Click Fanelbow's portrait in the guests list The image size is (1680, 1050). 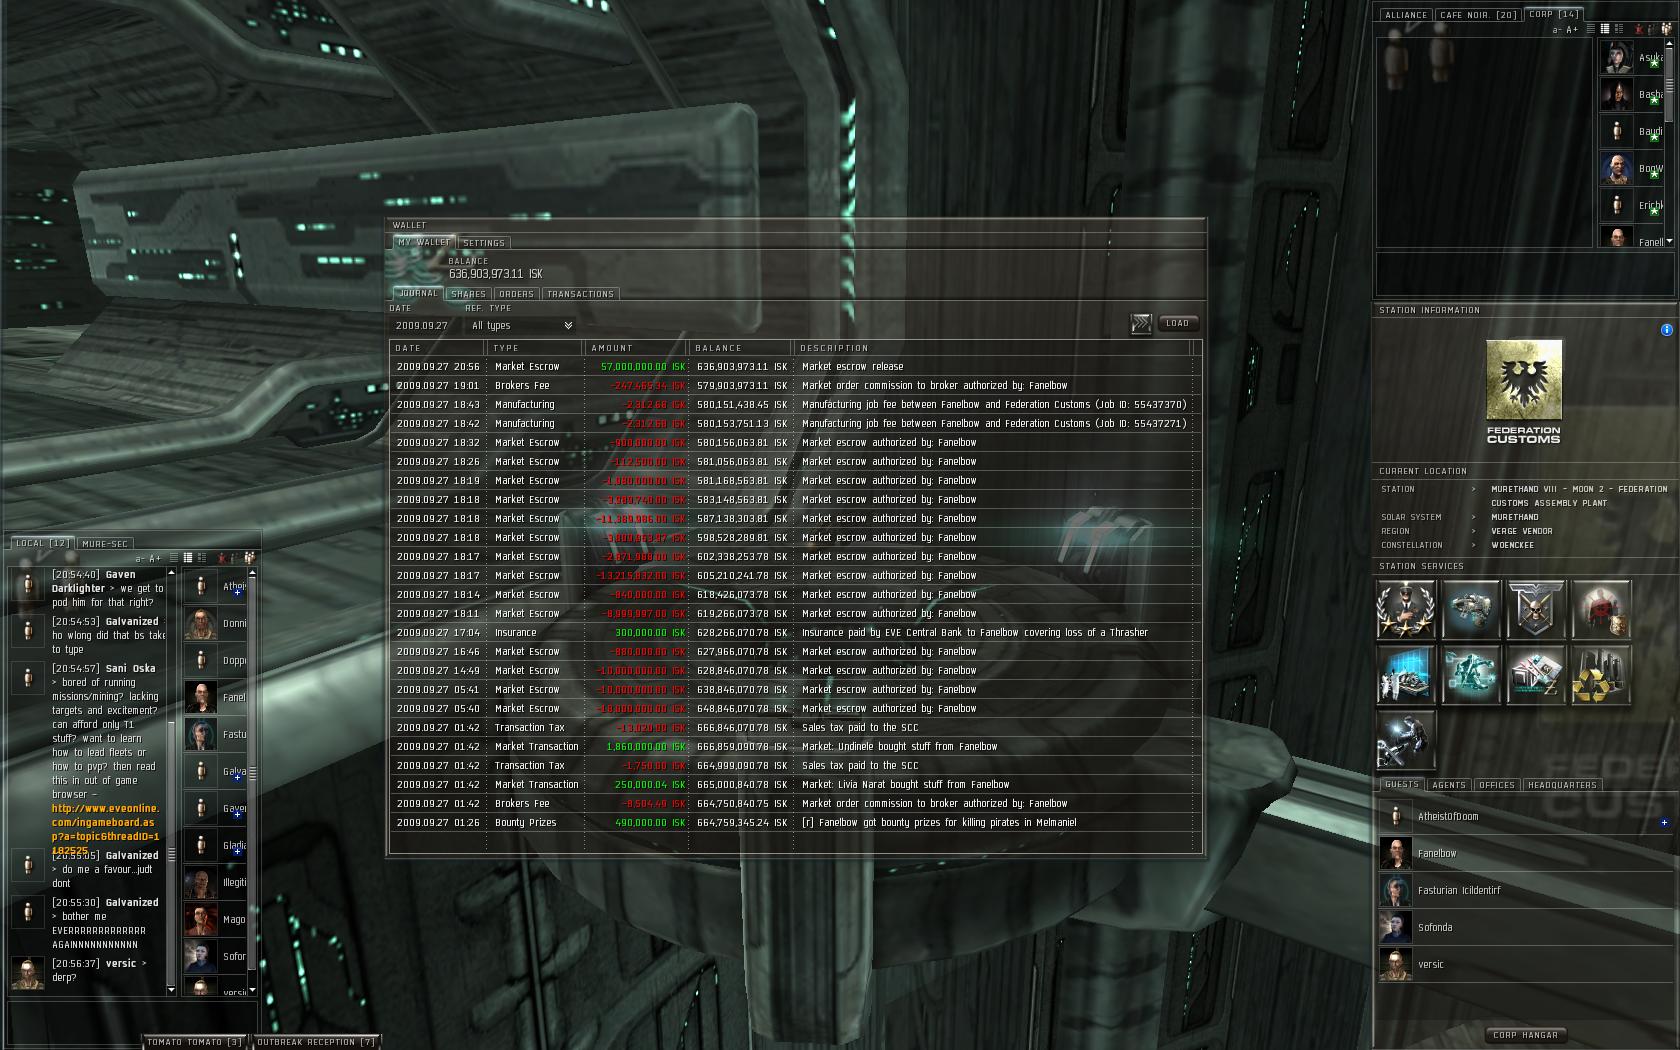coord(1396,853)
